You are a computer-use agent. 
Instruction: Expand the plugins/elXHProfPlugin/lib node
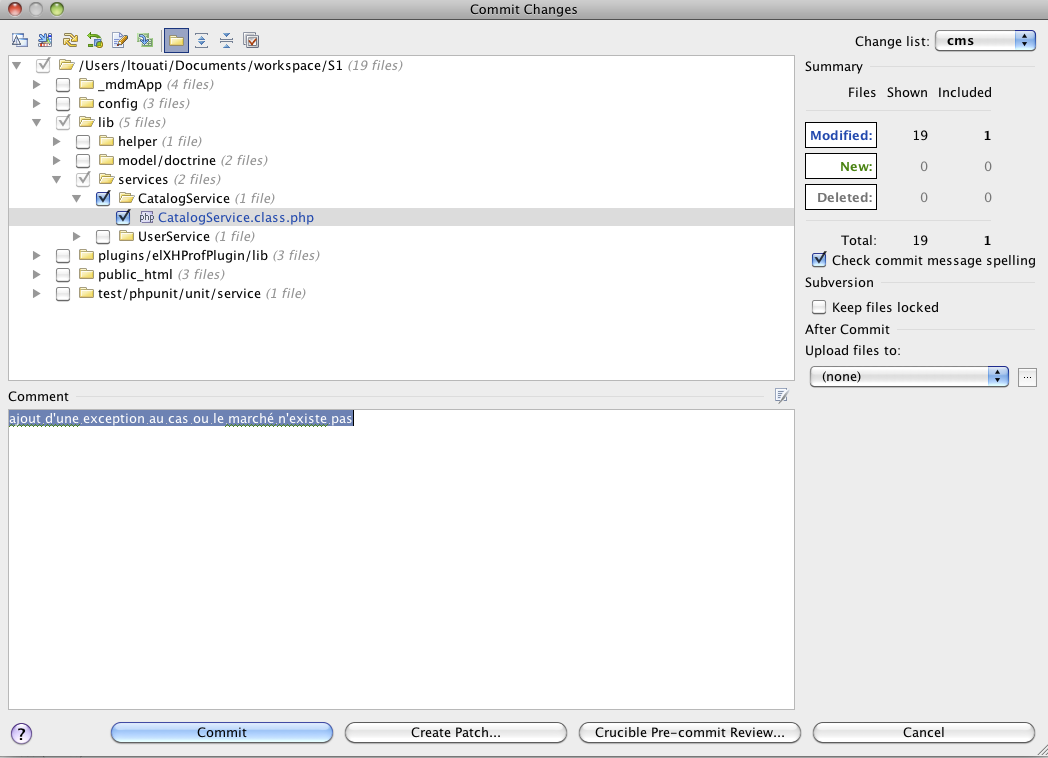click(x=37, y=255)
